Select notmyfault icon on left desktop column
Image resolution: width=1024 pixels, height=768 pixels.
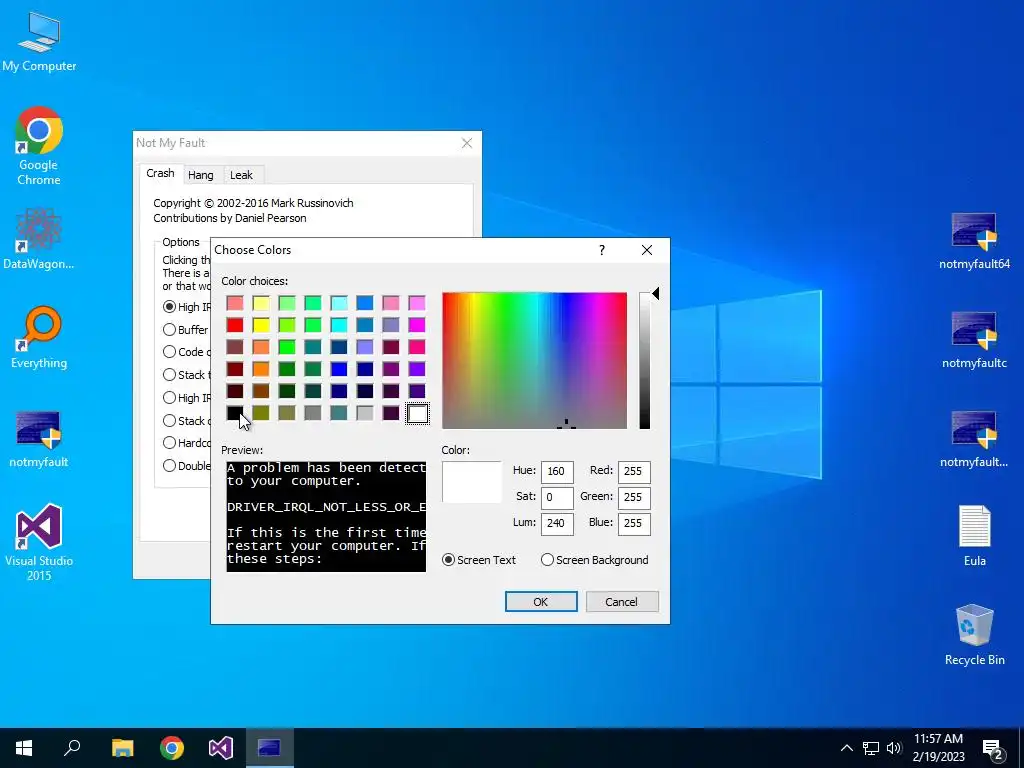(x=39, y=439)
